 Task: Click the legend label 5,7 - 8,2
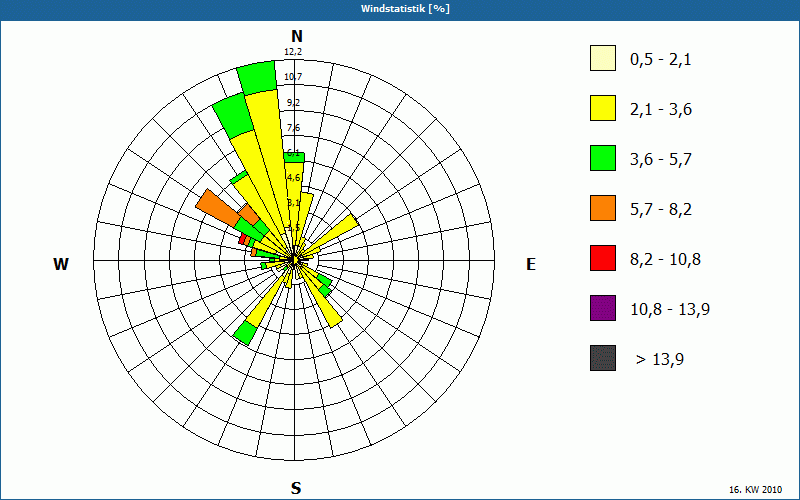point(661,210)
